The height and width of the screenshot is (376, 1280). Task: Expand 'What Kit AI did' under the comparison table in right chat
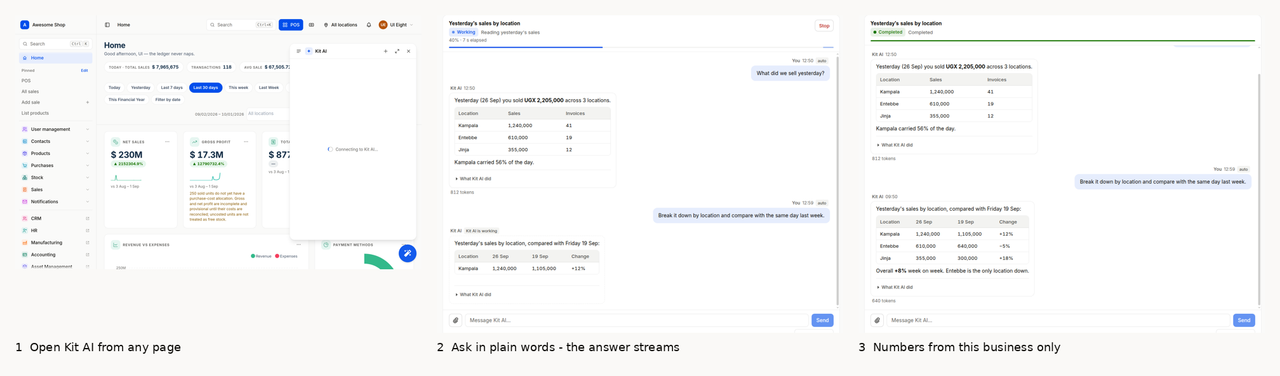(895, 287)
